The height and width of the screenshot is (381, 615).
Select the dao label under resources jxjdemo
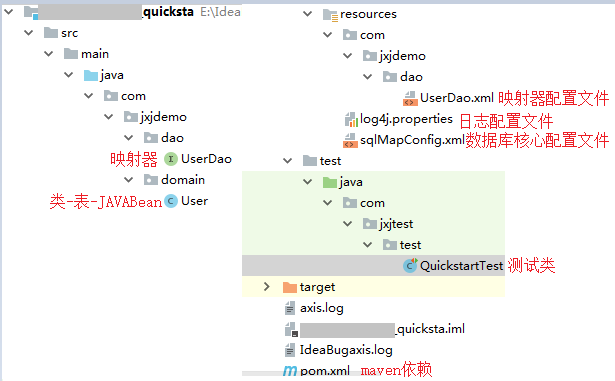[x=411, y=77]
